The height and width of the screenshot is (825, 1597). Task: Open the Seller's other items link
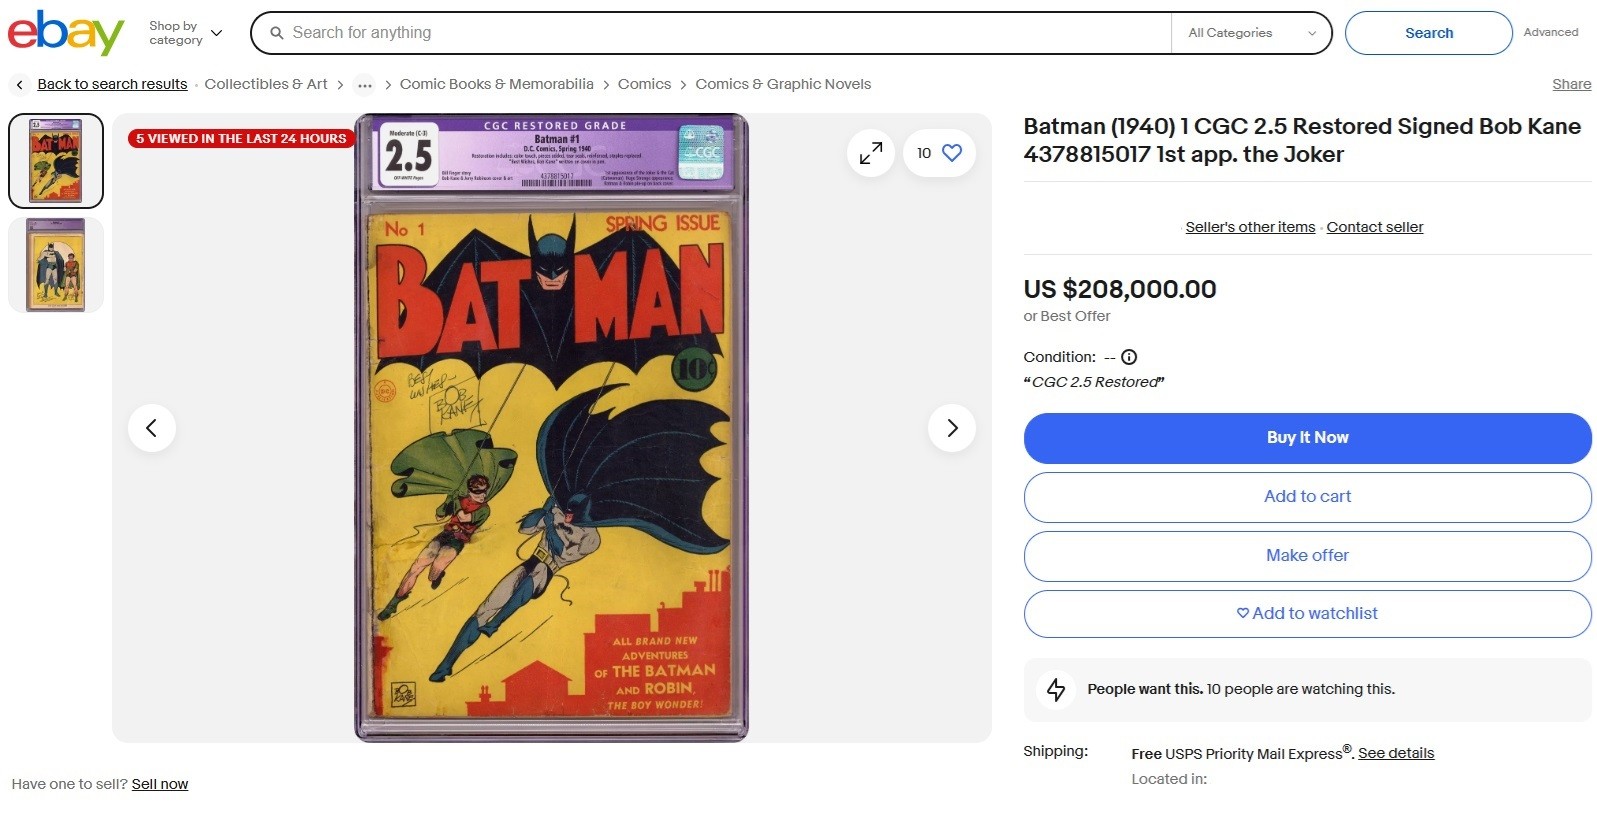tap(1250, 227)
